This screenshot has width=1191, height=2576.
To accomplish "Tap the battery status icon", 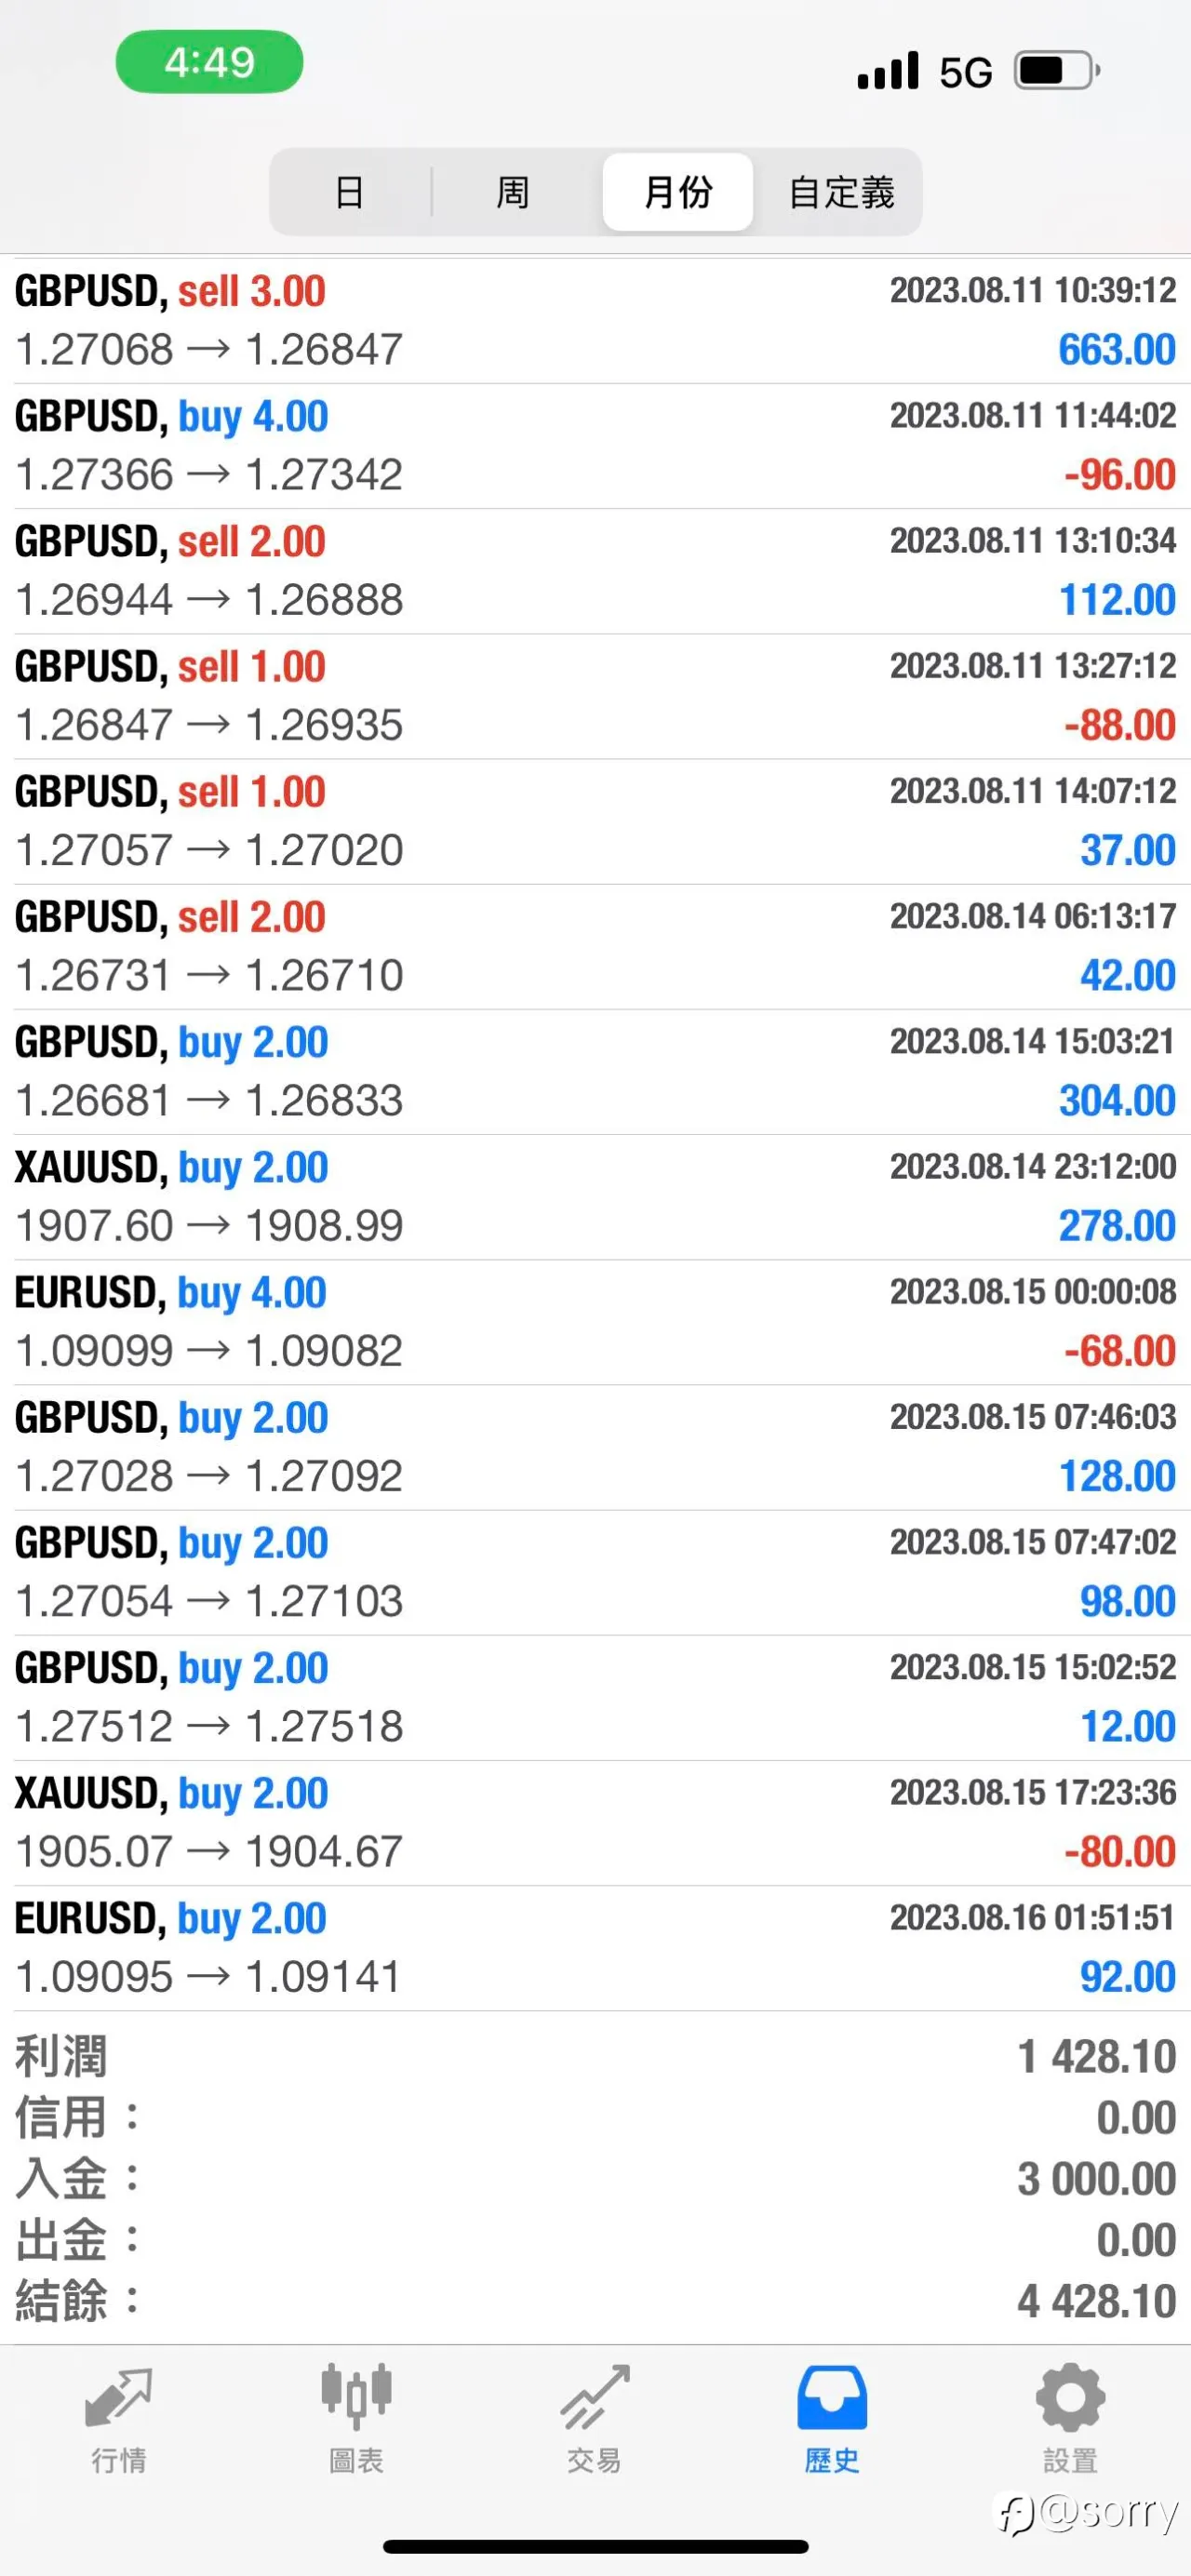I will pos(1058,71).
